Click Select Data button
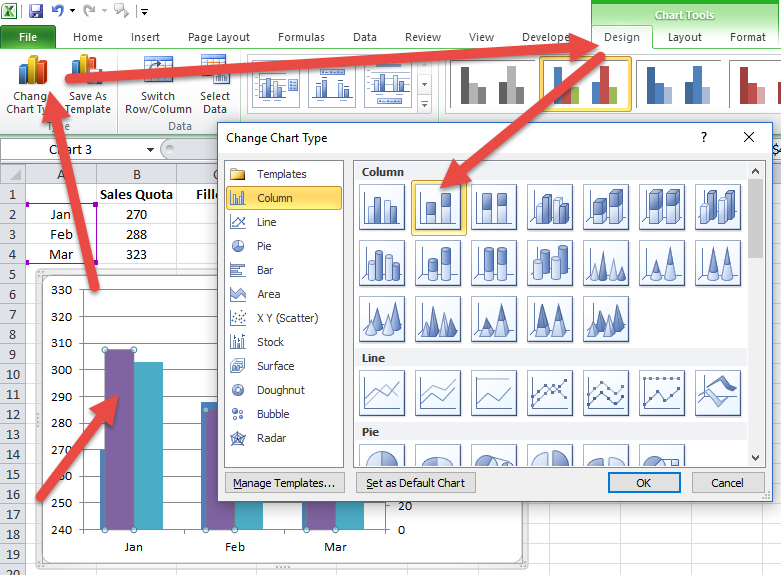This screenshot has height=575, width=781. (x=215, y=85)
